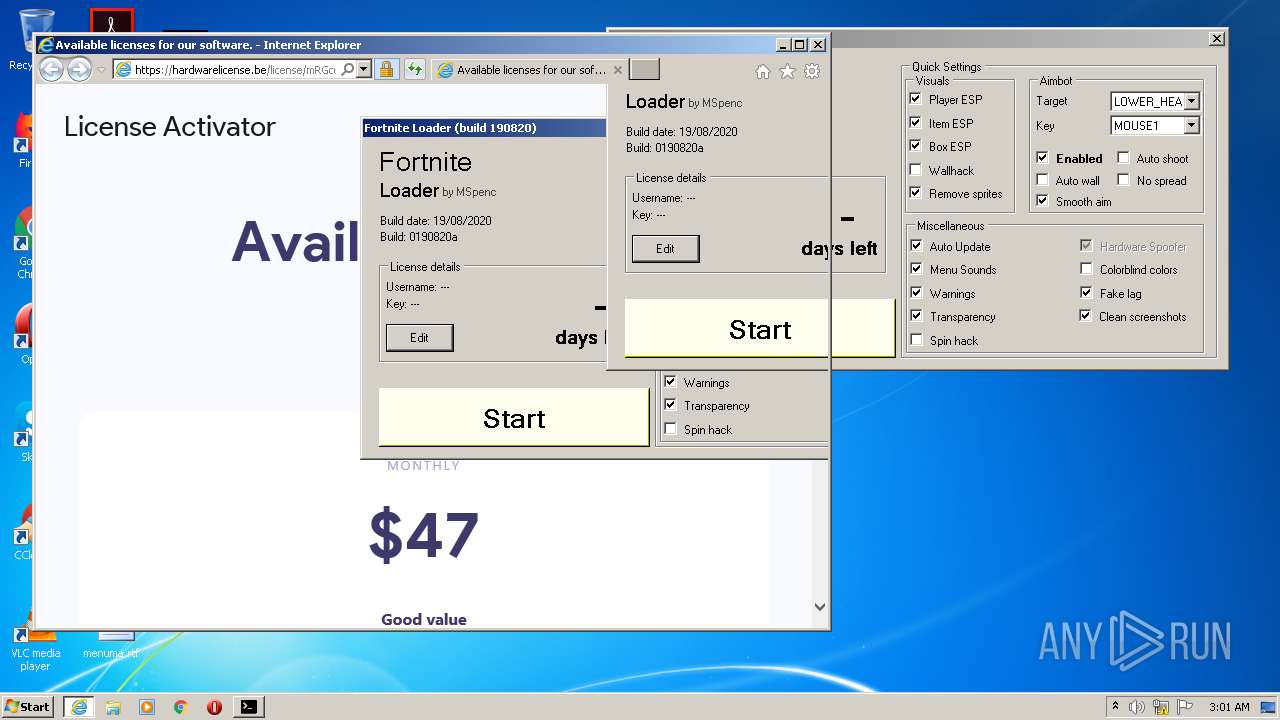
Task: Click Internet Explorer in the taskbar
Action: 79,706
